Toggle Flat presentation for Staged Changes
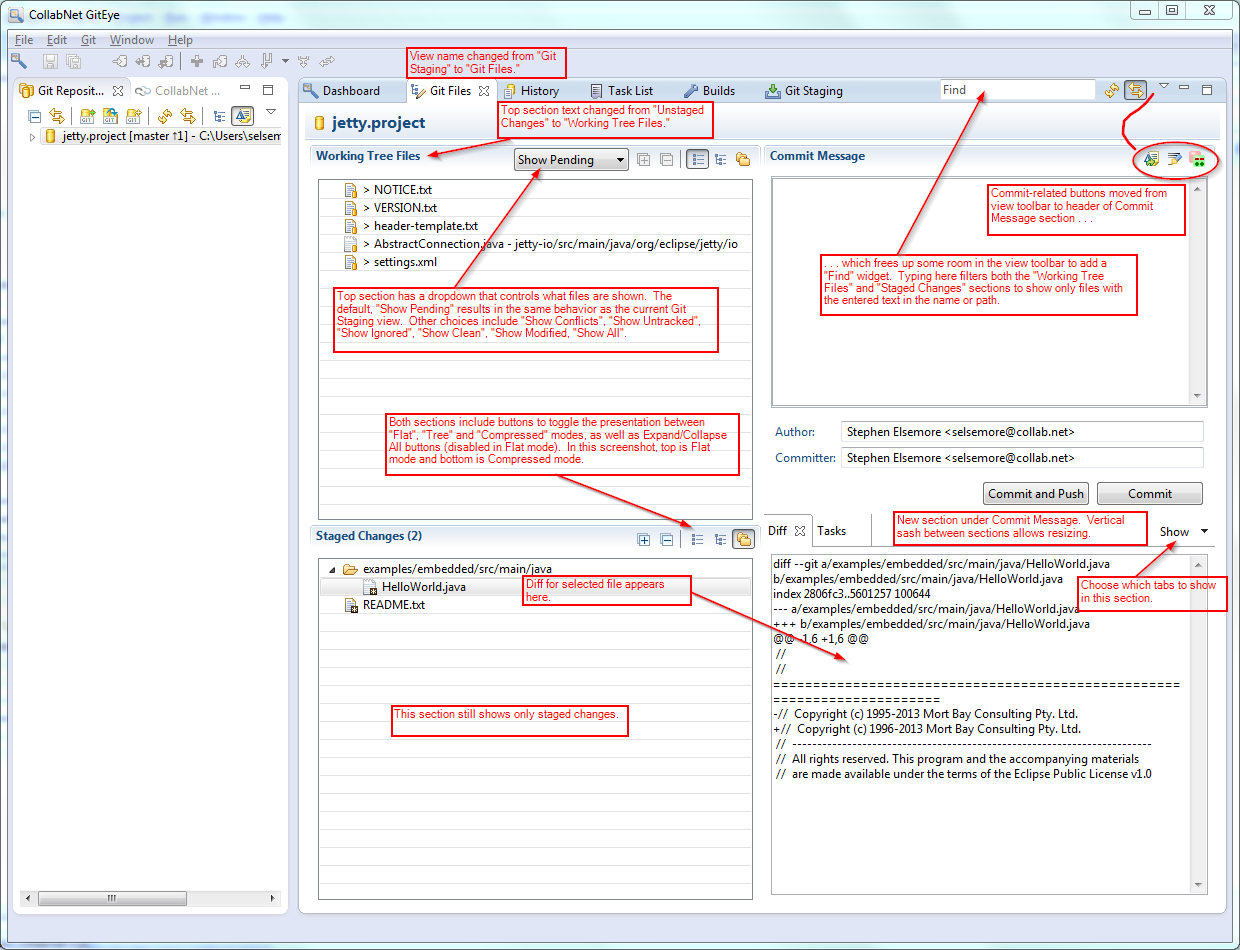 (698, 539)
